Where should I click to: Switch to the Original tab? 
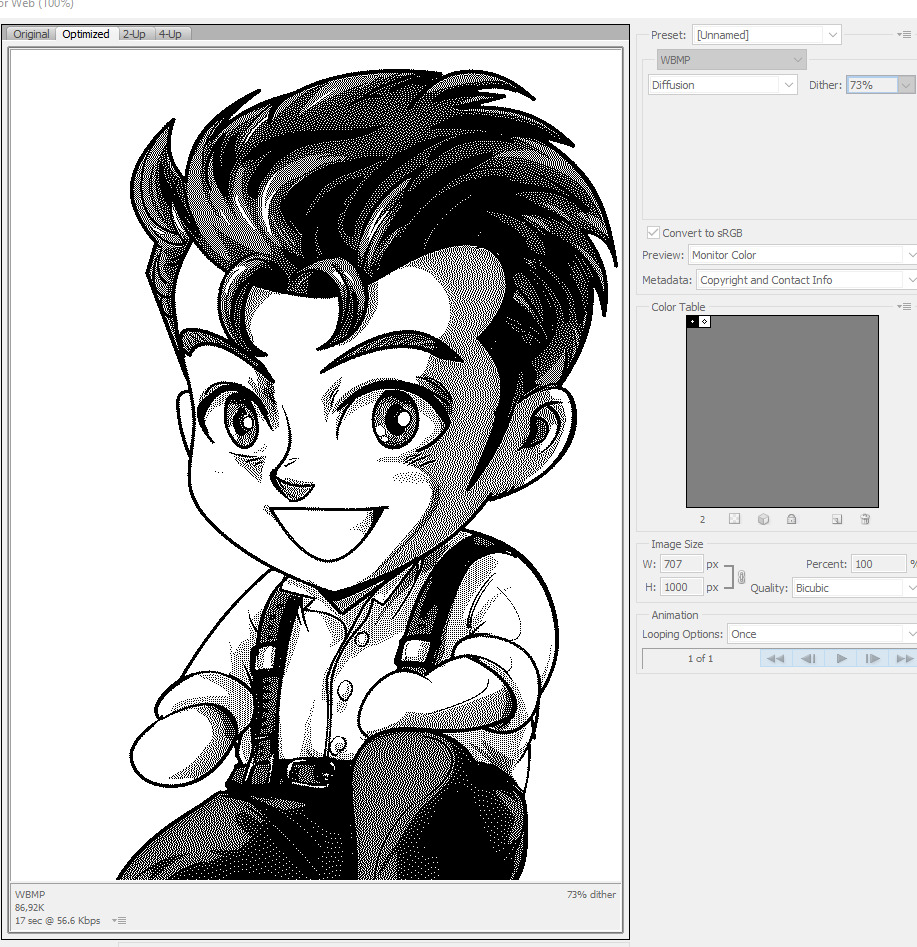tap(31, 34)
